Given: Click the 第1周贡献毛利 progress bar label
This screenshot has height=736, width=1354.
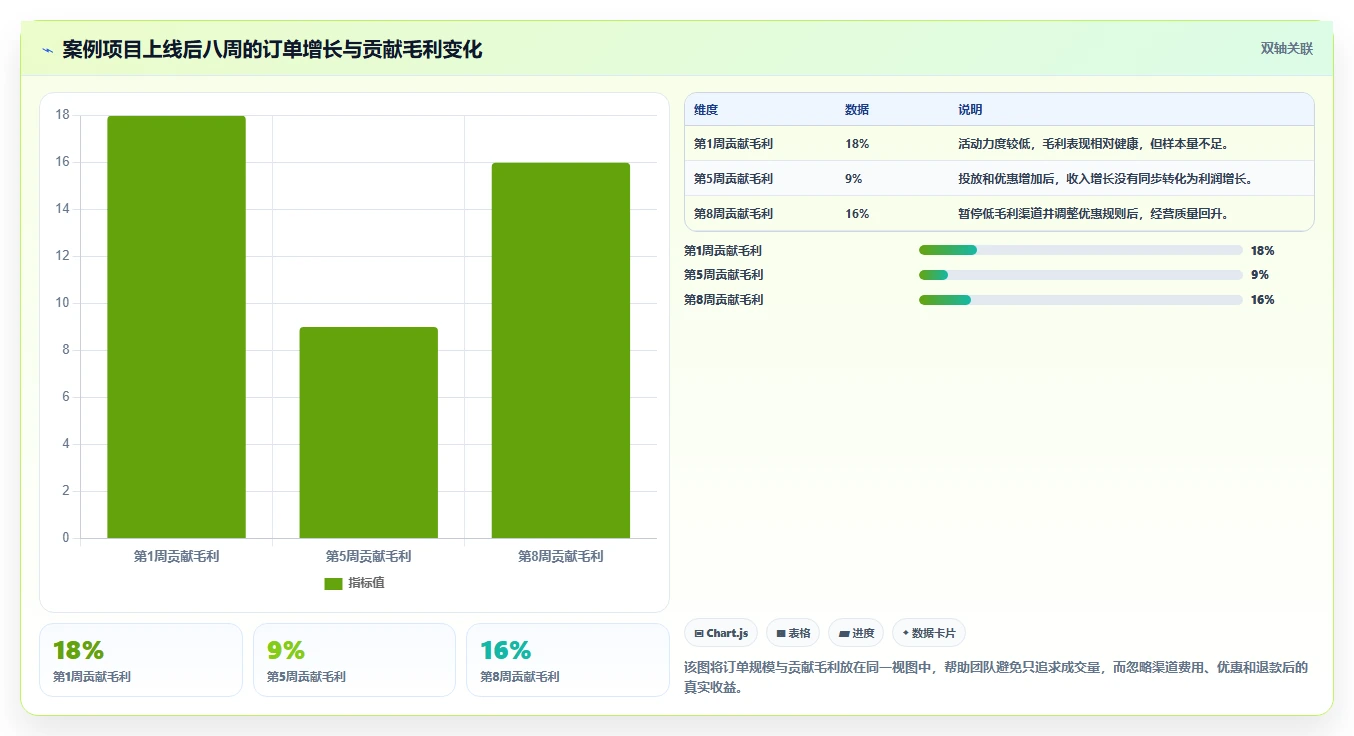Looking at the screenshot, I should [x=723, y=251].
